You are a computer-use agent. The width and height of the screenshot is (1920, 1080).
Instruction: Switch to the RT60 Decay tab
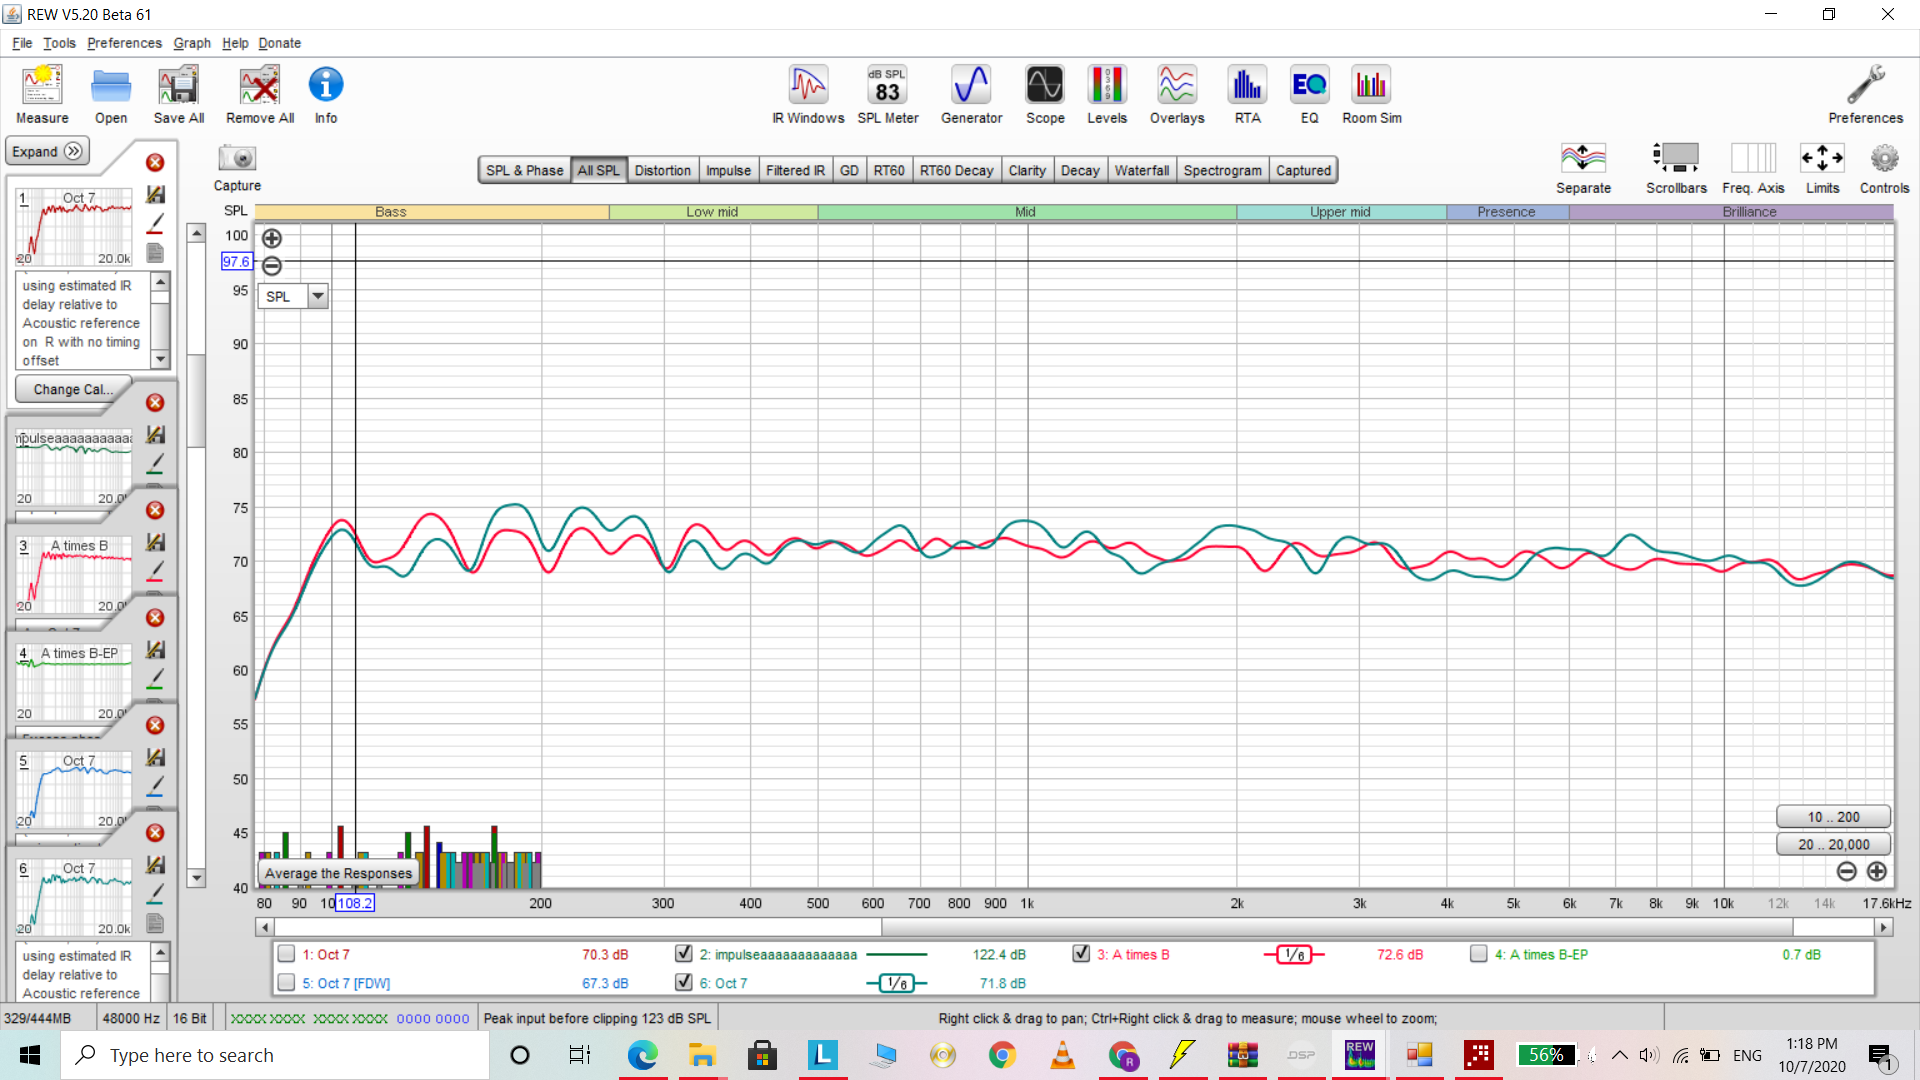957,170
